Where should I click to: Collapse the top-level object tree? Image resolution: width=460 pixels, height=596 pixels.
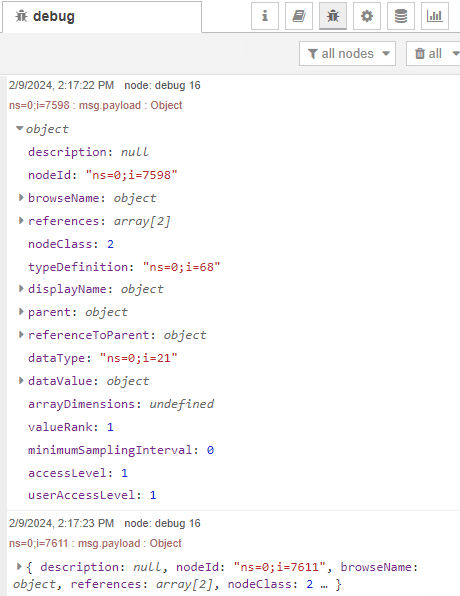[19, 128]
